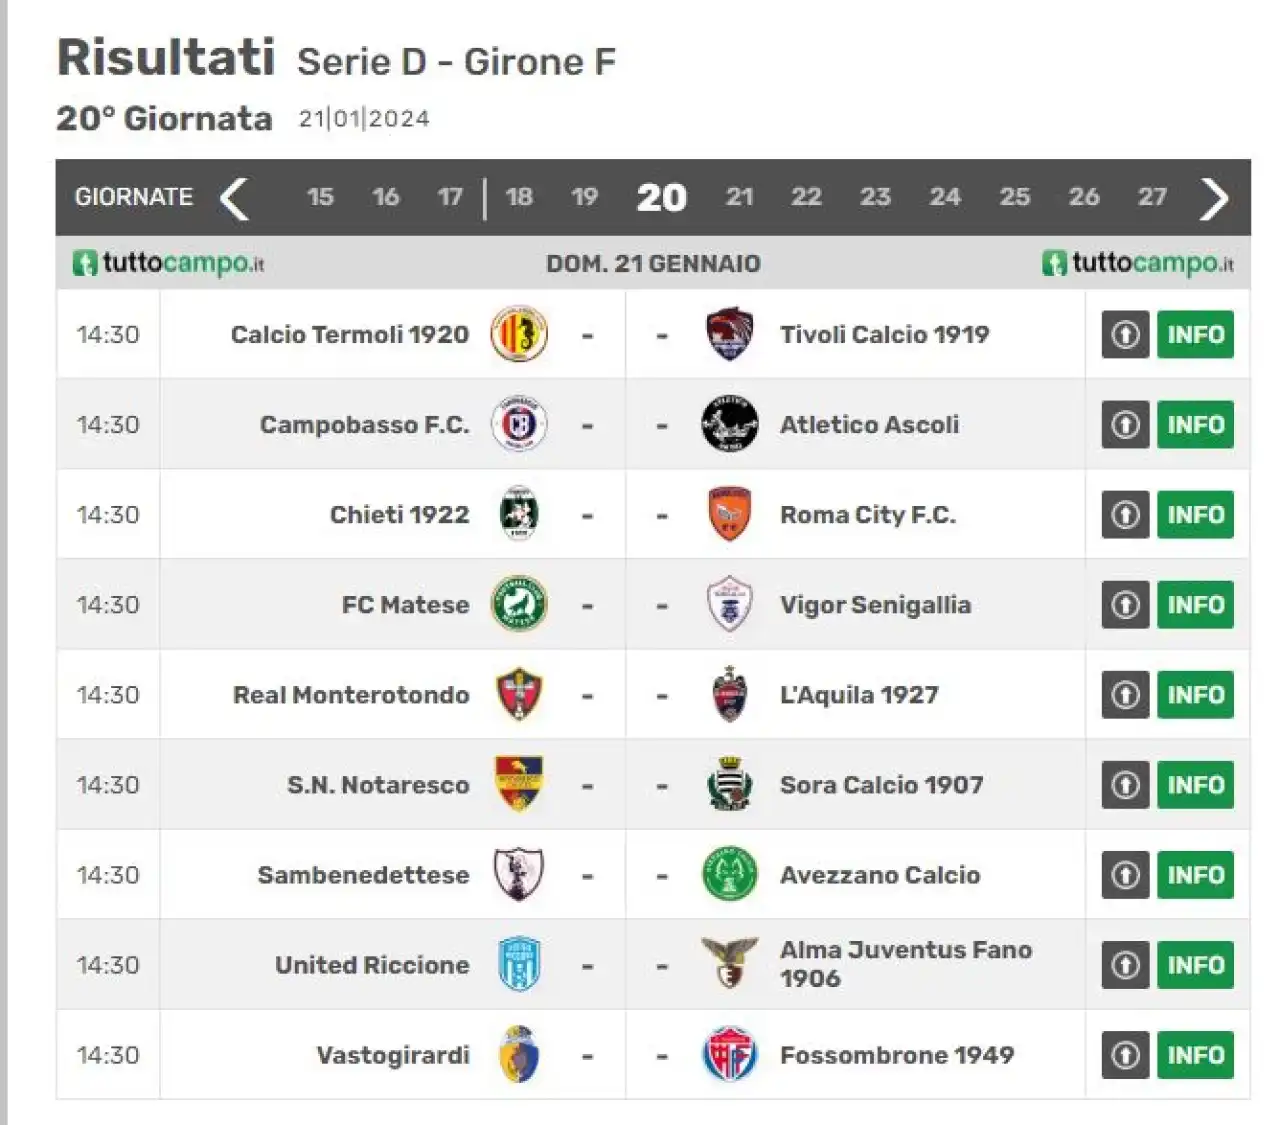Show next giornate with right chevron
Screen dimensions: 1280x1125
[x=1214, y=198]
